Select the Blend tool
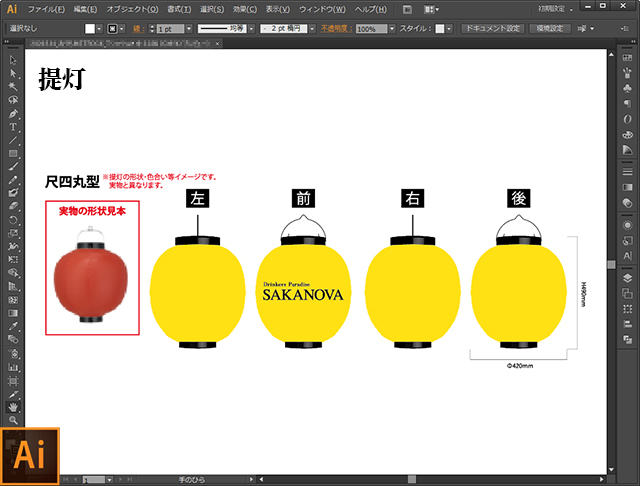This screenshot has height=486, width=640. (x=13, y=340)
